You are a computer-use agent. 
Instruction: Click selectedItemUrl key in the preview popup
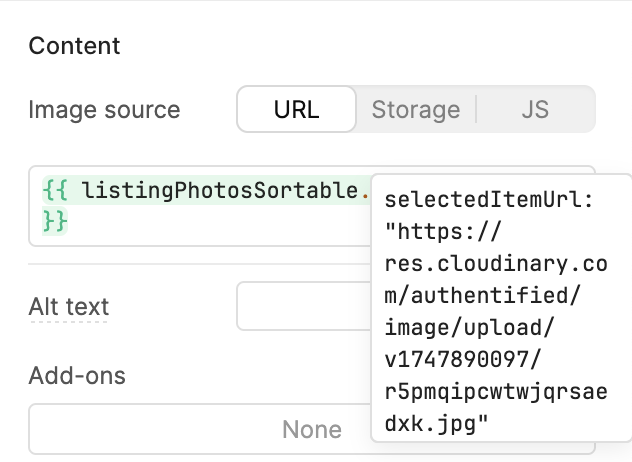click(489, 199)
